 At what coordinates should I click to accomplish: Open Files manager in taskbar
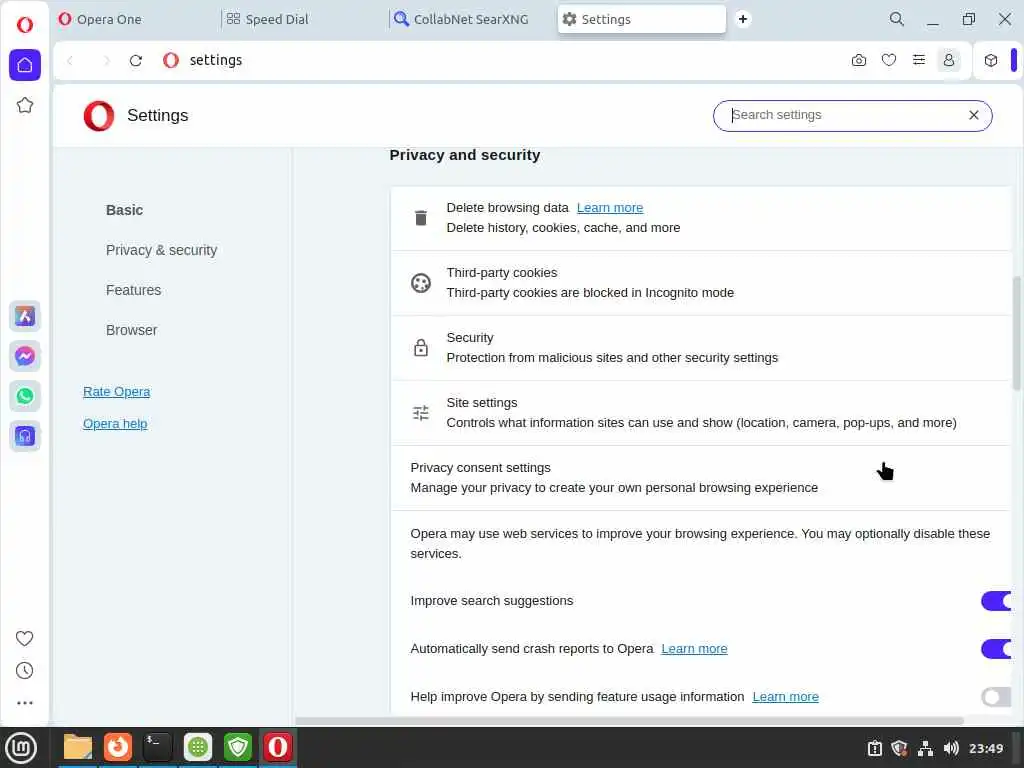point(78,747)
